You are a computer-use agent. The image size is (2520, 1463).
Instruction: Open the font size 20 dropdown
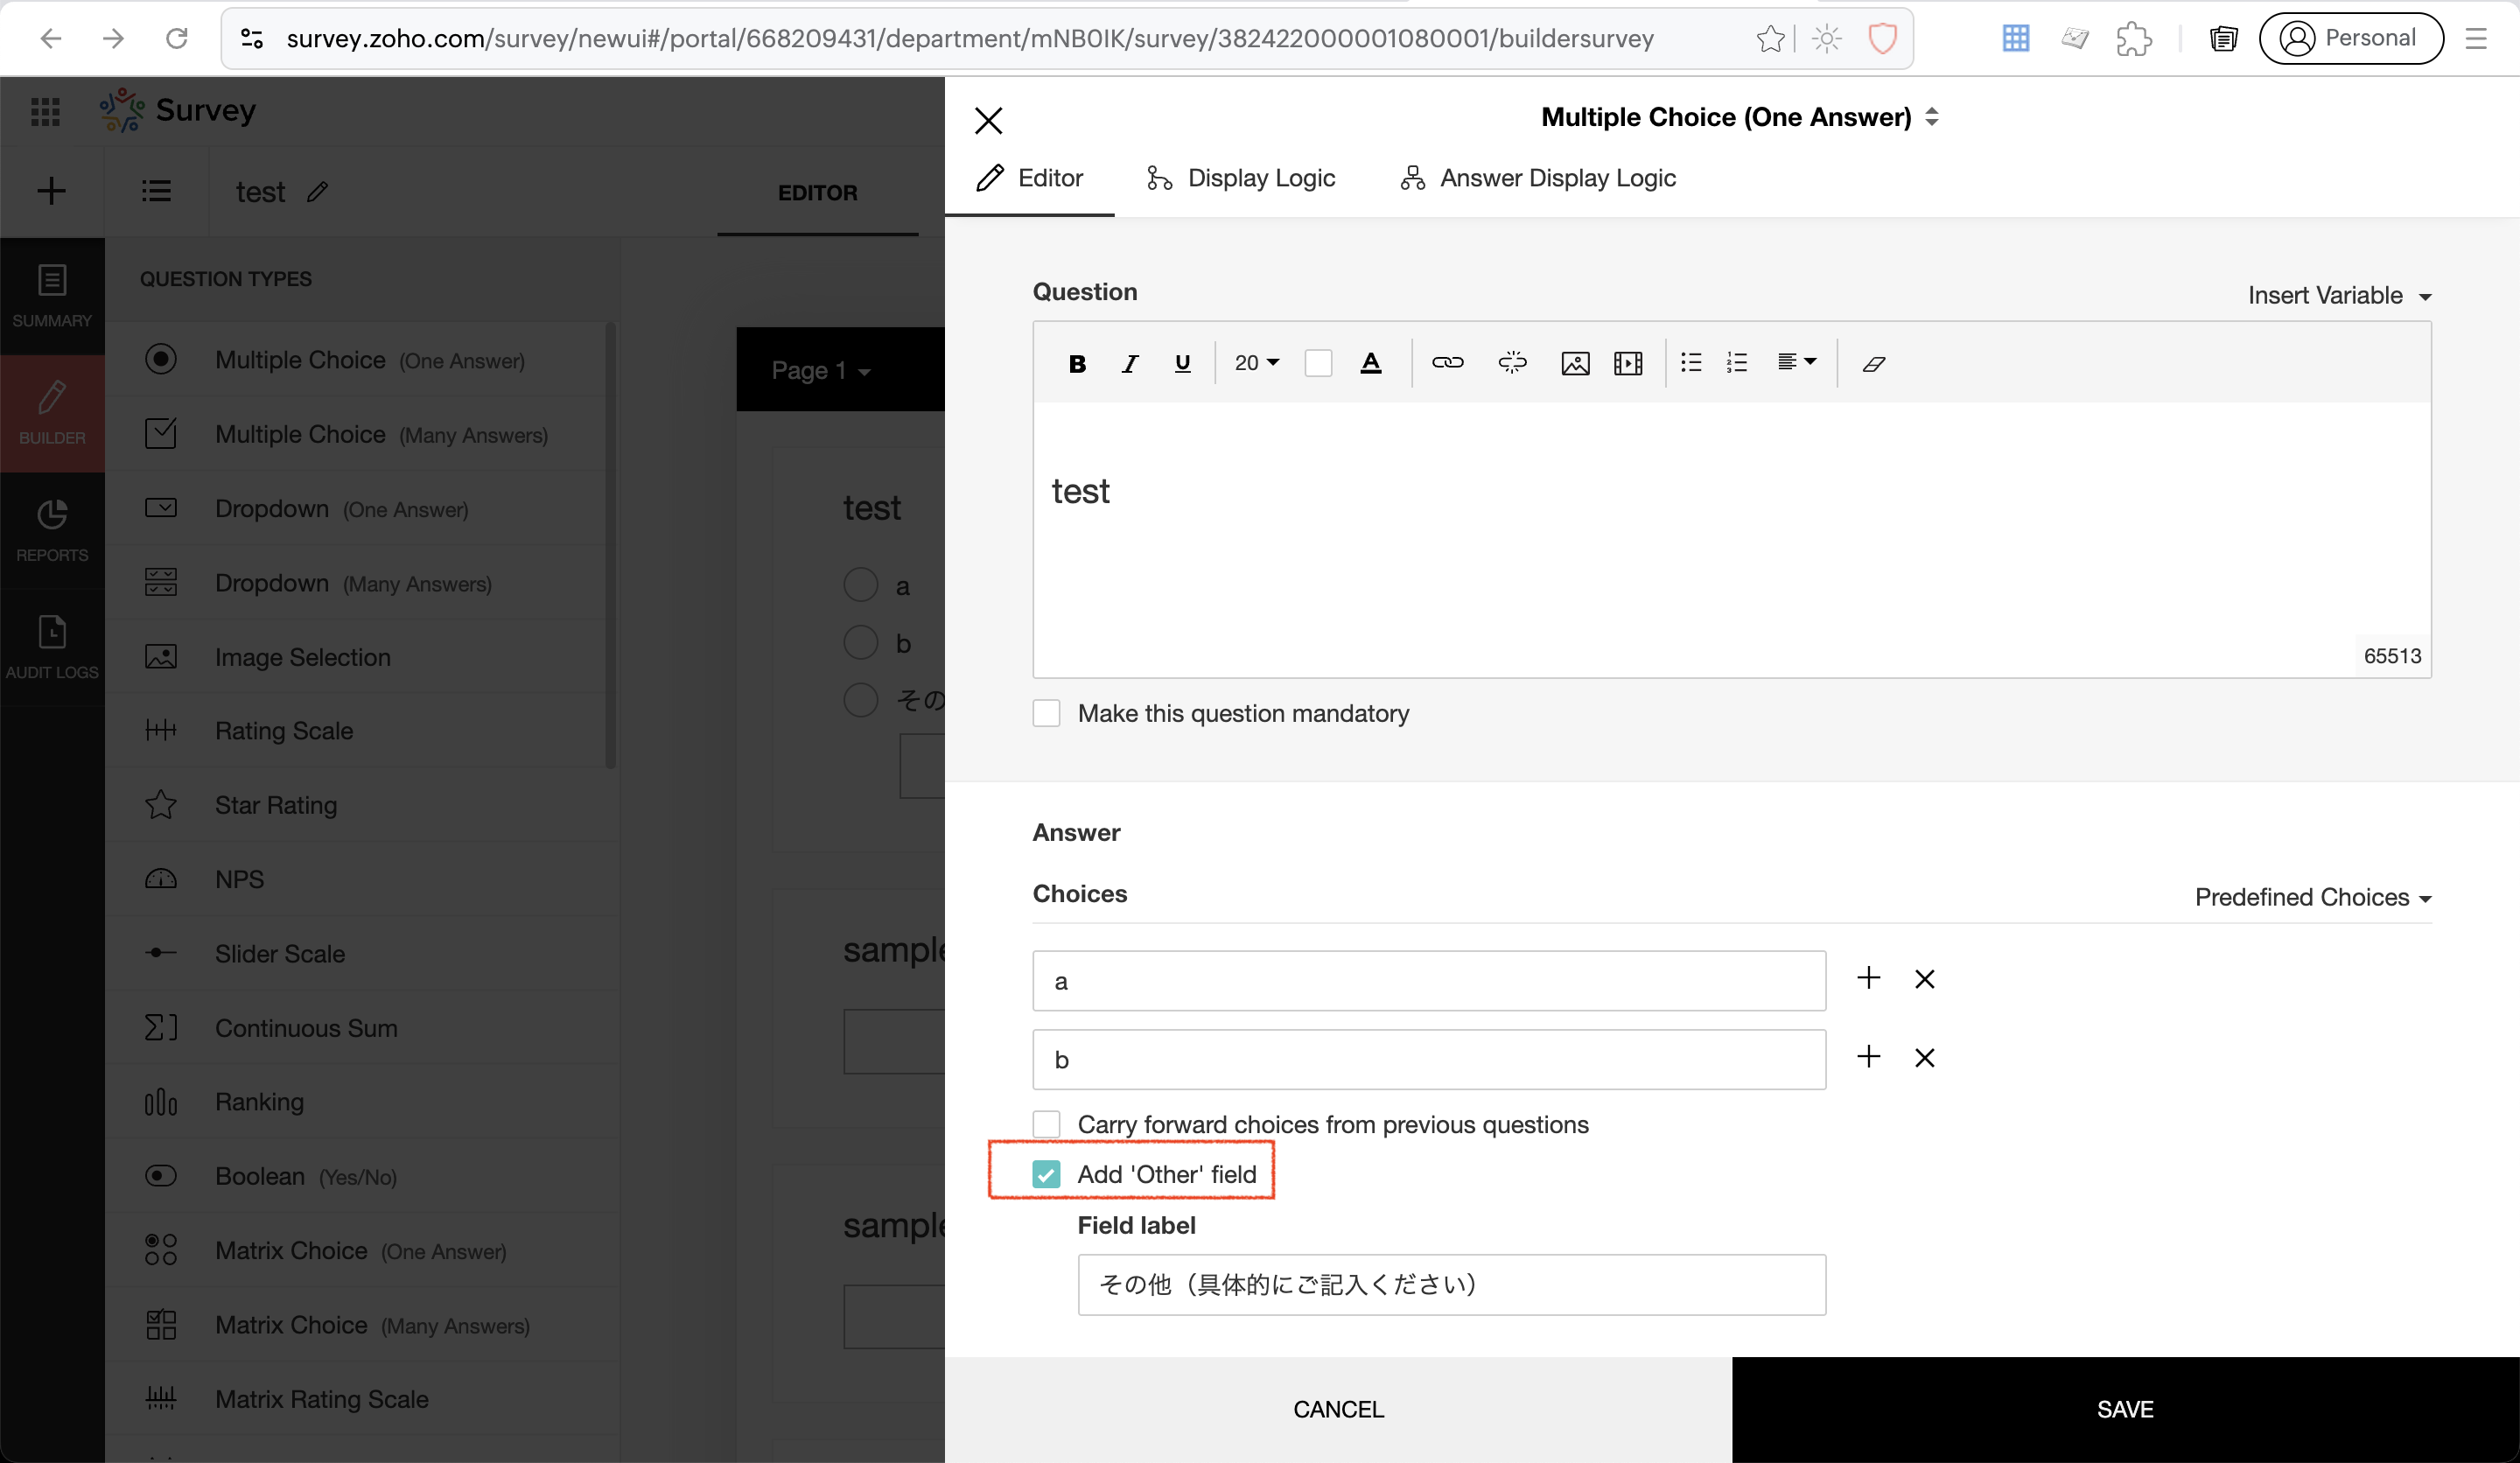pos(1256,363)
